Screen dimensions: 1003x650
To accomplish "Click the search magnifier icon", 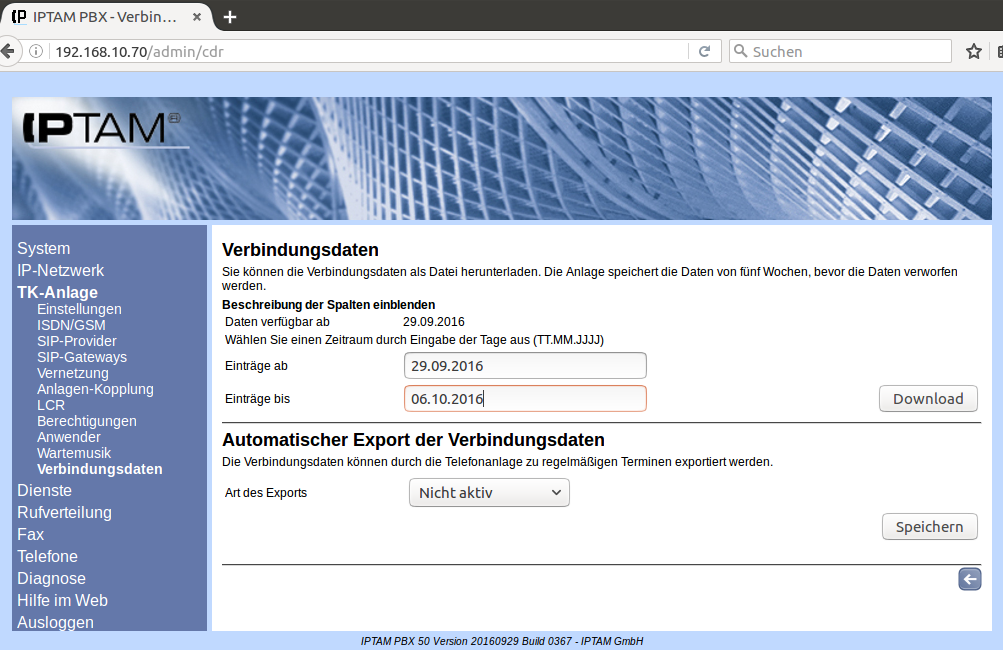I will [x=740, y=51].
